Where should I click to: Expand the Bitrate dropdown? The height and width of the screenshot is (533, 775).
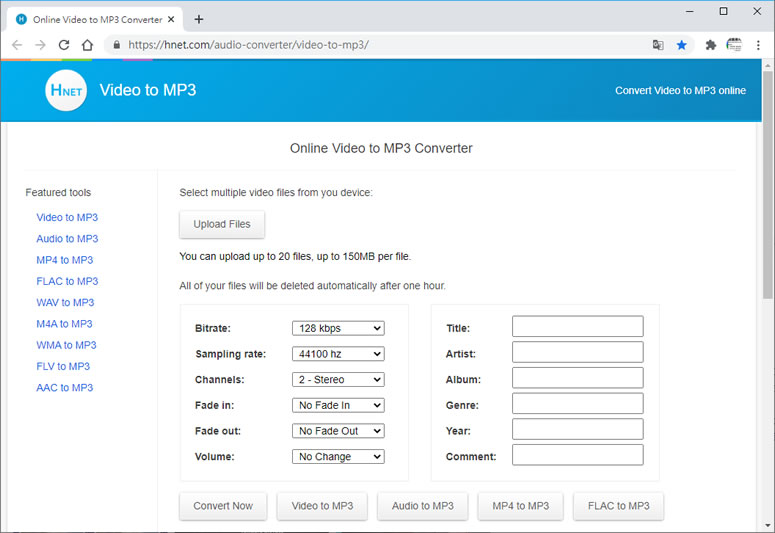(x=338, y=328)
